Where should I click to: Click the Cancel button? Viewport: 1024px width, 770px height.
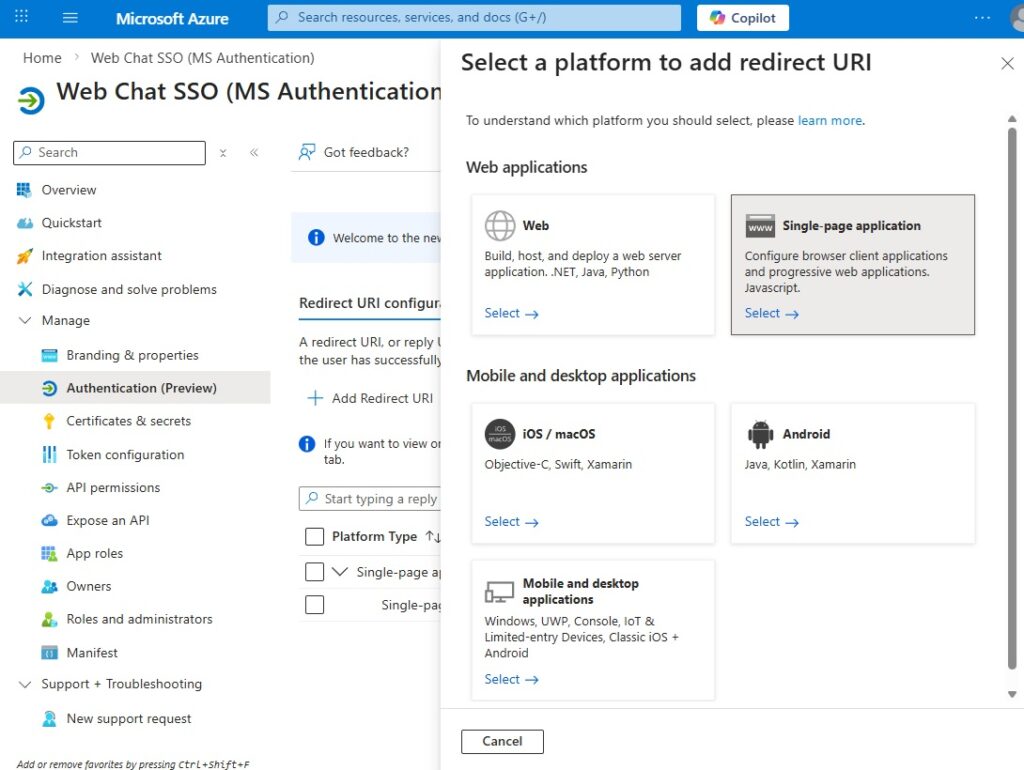tap(502, 741)
